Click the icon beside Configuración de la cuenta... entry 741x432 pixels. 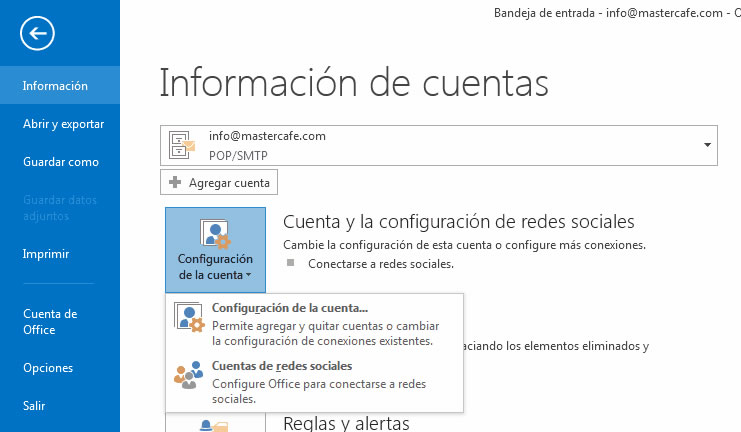(189, 318)
